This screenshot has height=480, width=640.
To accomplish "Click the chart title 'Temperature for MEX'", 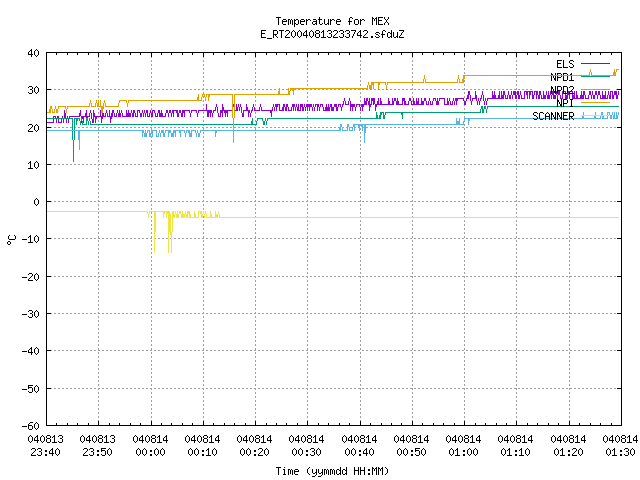I will [332, 21].
